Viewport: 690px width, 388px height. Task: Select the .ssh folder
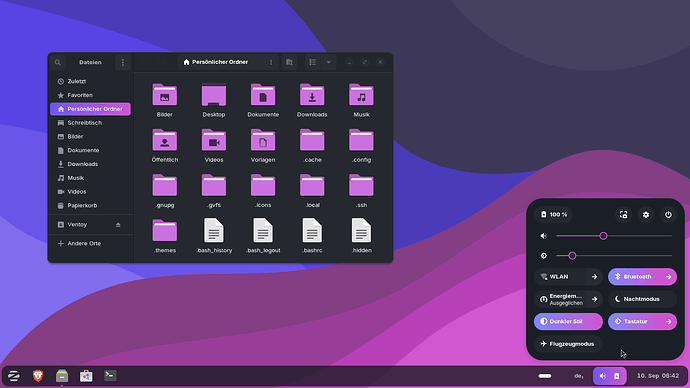(361, 186)
